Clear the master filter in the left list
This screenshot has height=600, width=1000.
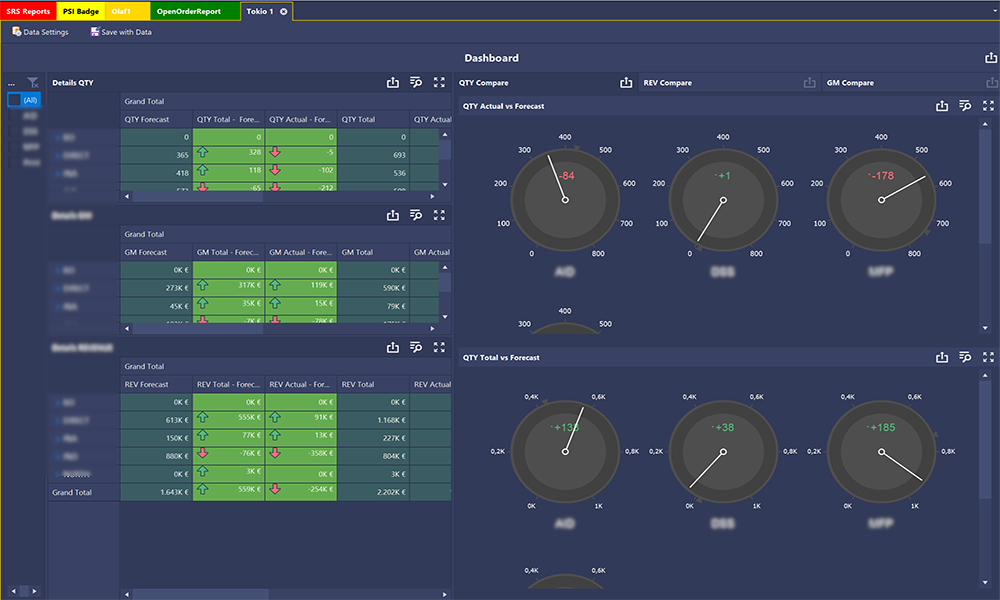click(33, 83)
